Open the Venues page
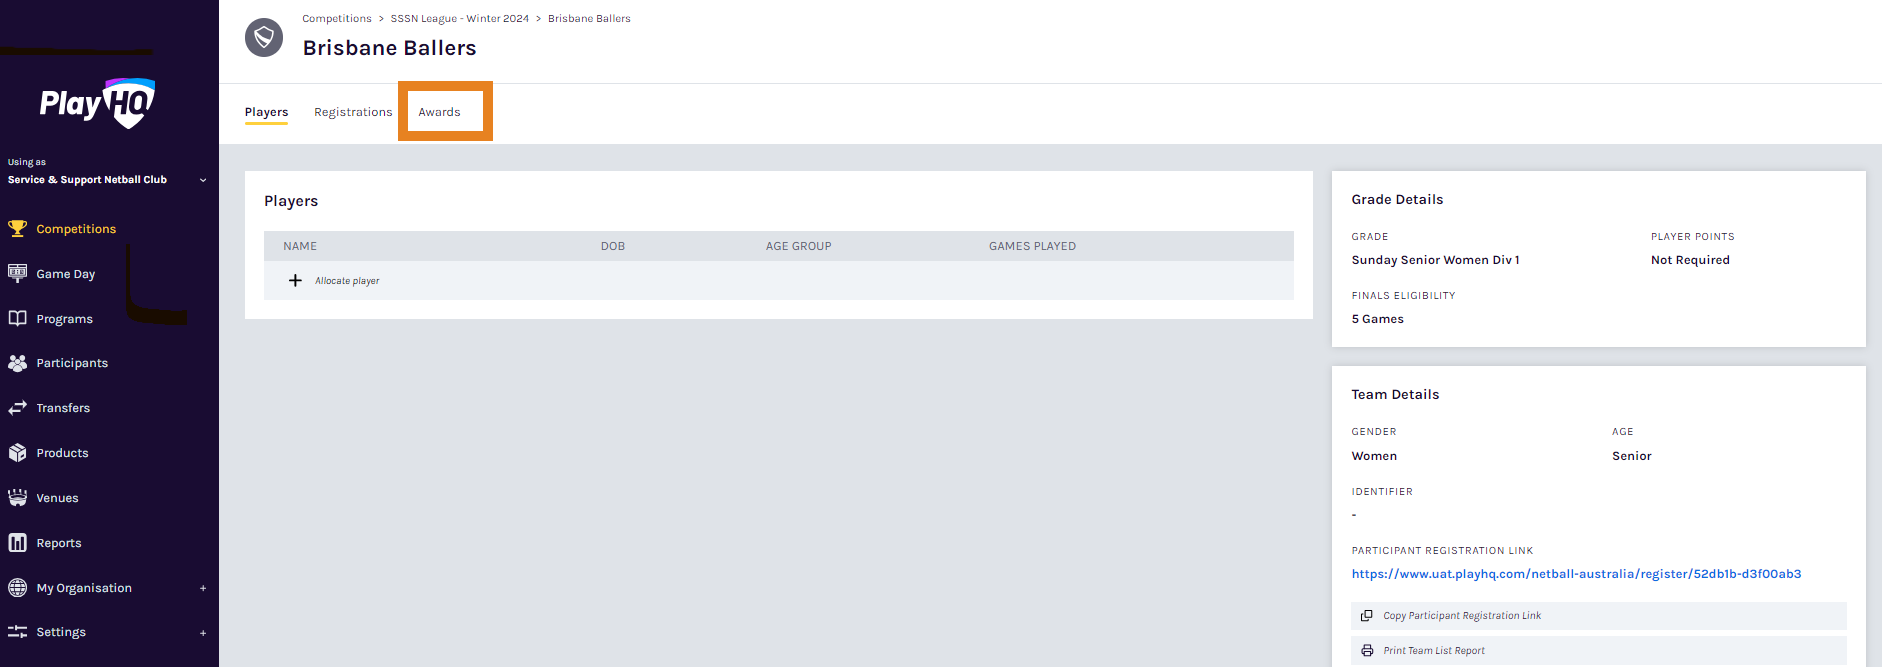Screen dimensions: 1882x667 tap(57, 498)
